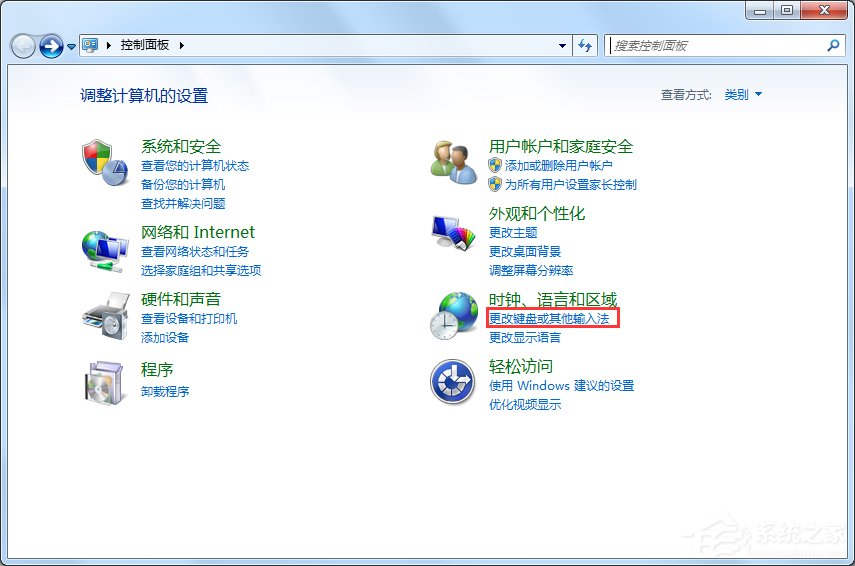Open the Network and Internet globe icon
This screenshot has height=566, width=855.
104,249
